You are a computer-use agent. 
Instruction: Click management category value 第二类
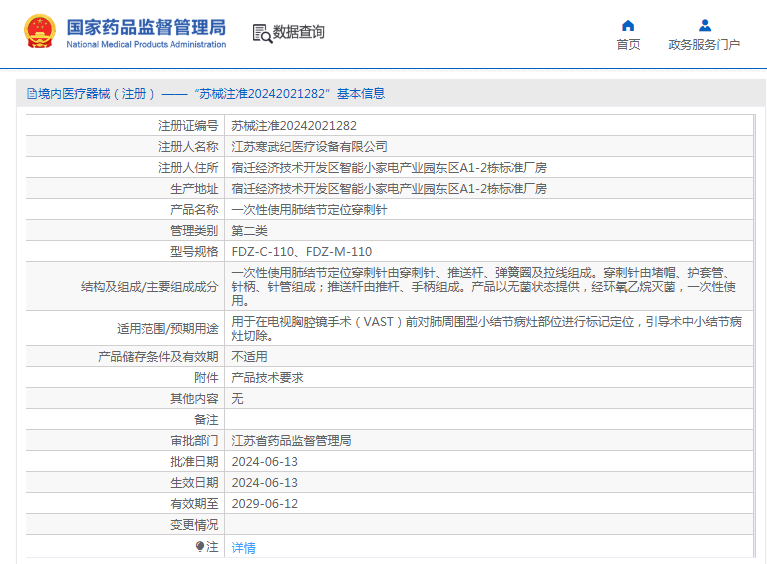[x=249, y=231]
